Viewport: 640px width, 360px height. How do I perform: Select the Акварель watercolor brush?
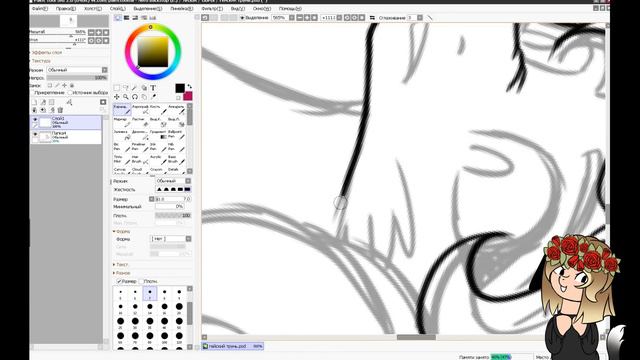click(x=176, y=109)
